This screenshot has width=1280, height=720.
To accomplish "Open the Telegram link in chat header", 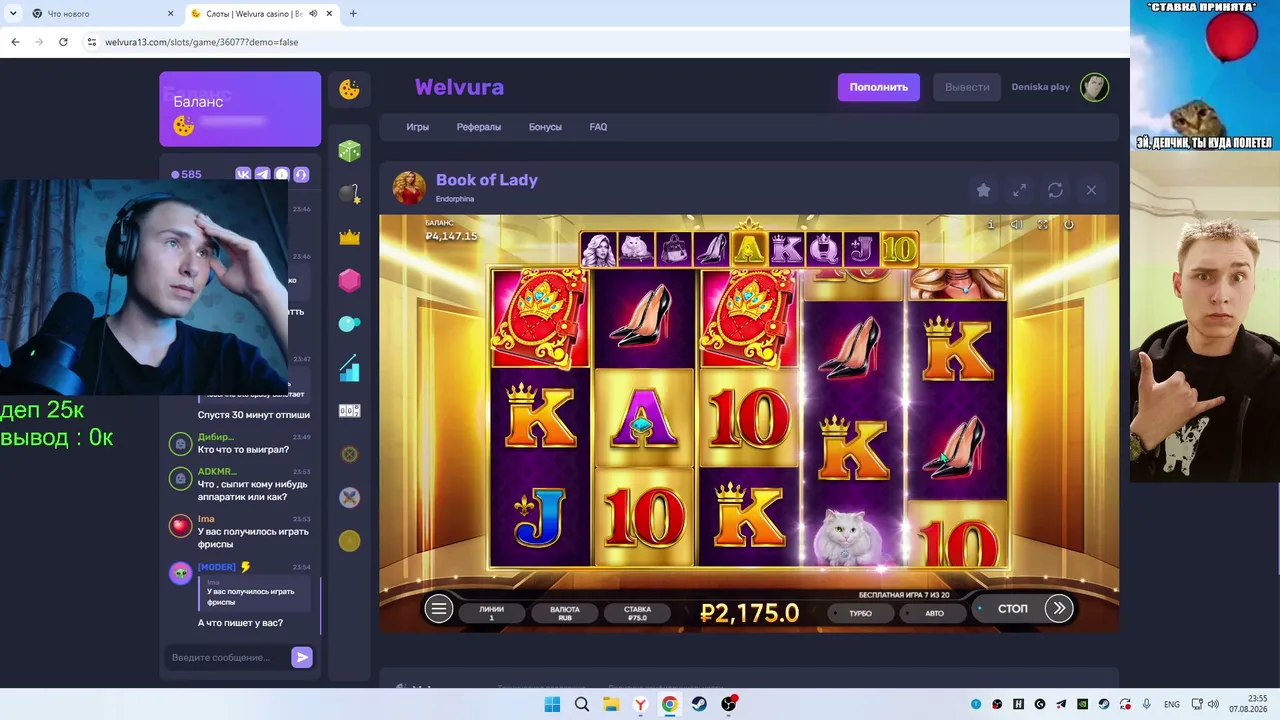I will pos(262,174).
